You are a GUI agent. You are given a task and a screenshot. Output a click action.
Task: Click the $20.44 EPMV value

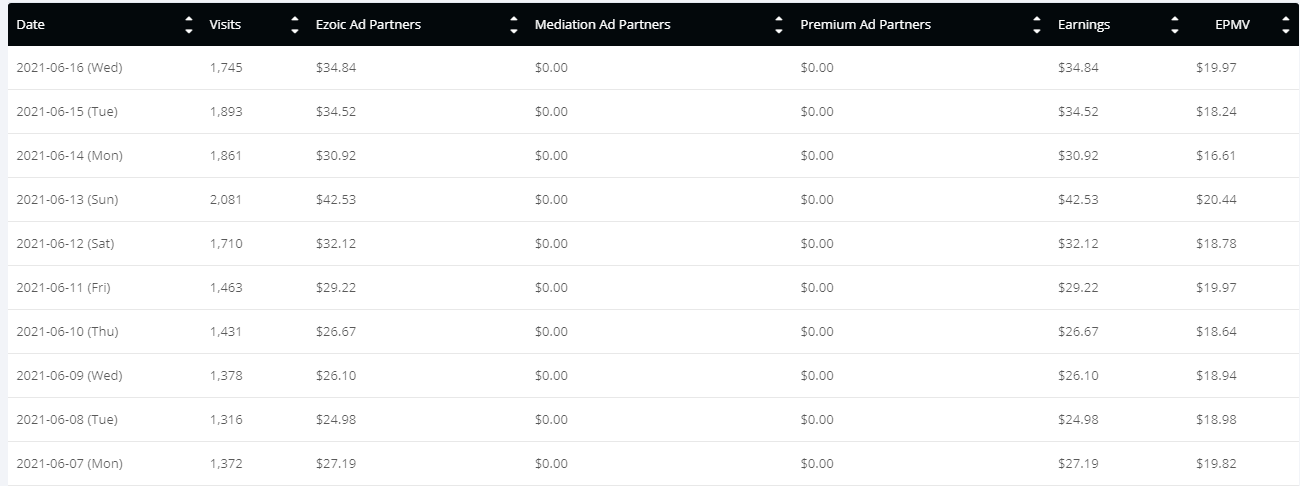tap(1216, 200)
